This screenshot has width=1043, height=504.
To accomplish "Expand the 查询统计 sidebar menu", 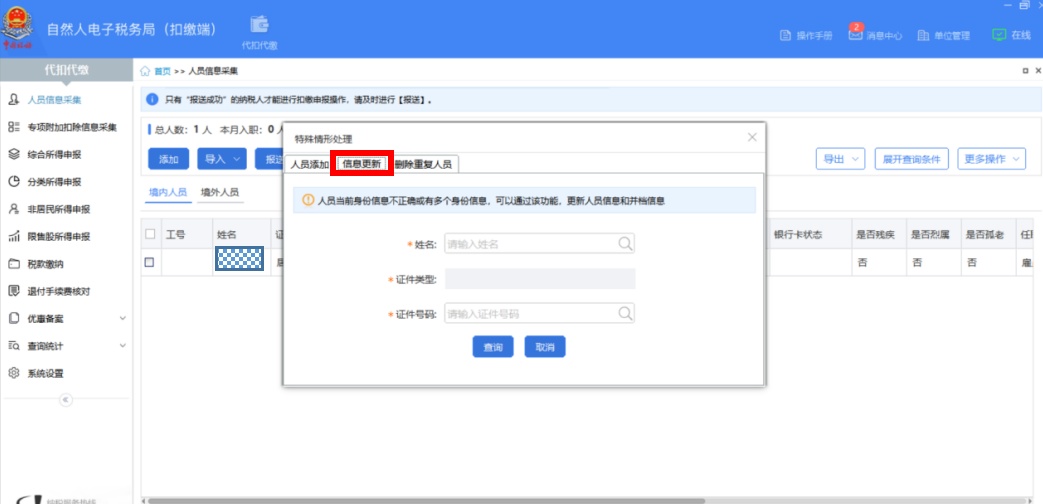I will point(67,346).
